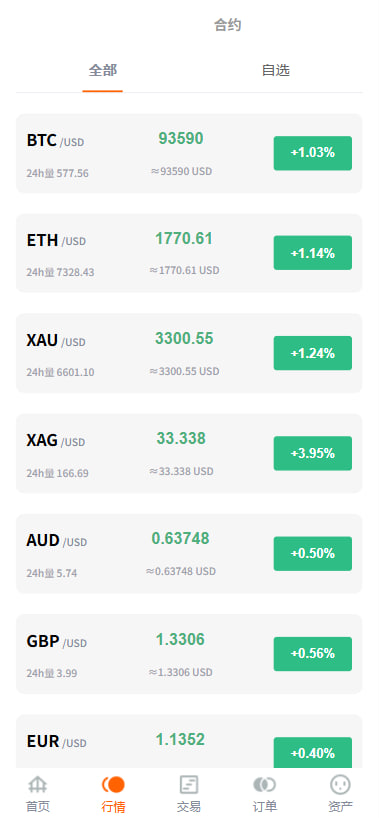The height and width of the screenshot is (818, 379).
Task: Open the assets icon in the bottom bar
Action: (340, 784)
